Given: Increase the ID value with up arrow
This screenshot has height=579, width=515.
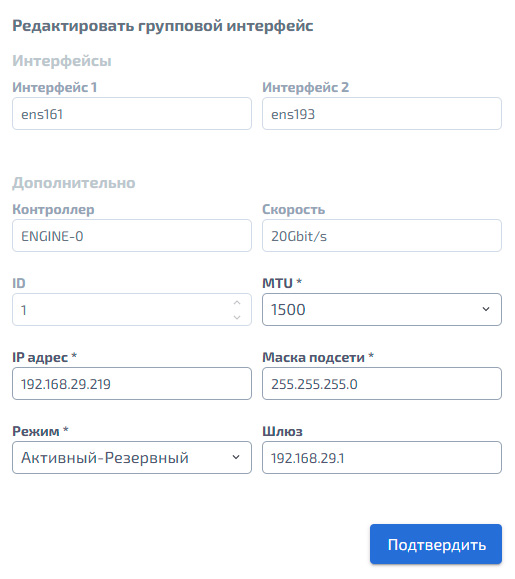Looking at the screenshot, I should point(237,303).
